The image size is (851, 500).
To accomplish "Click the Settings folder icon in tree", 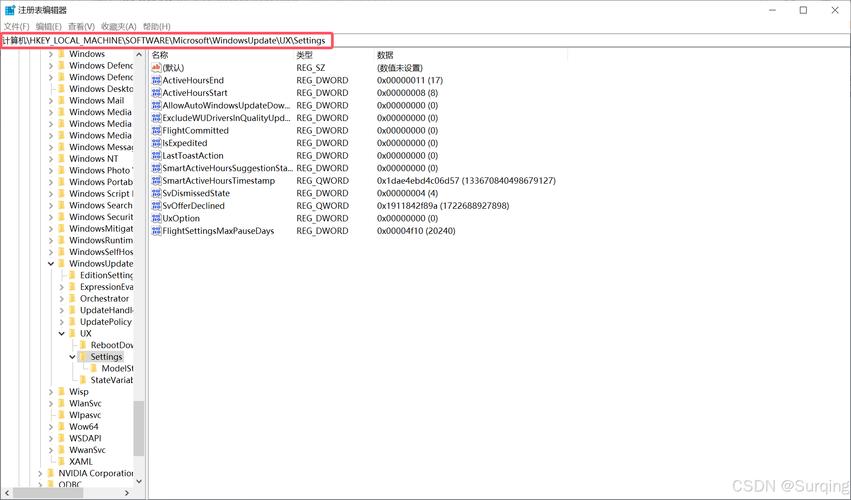I will point(83,357).
